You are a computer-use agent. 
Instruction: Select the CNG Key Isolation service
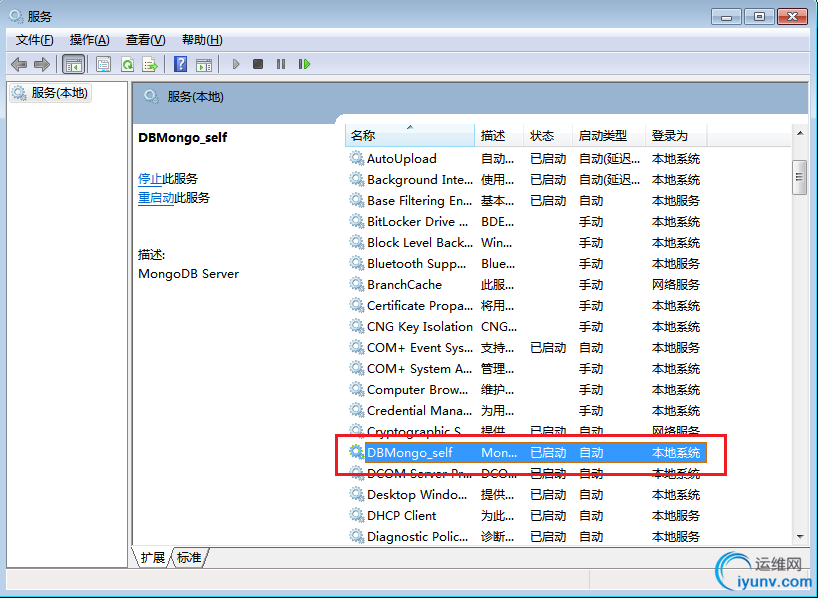(527, 326)
